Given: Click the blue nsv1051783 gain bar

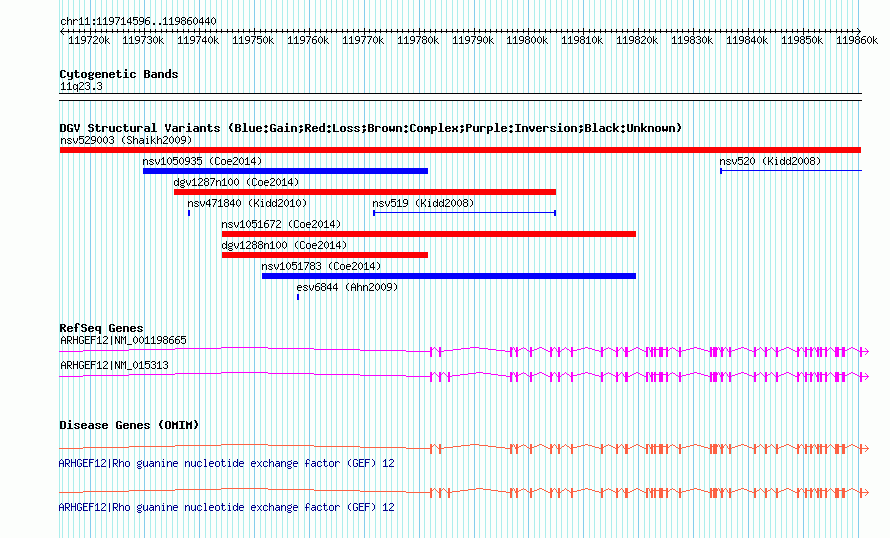Looking at the screenshot, I should tap(449, 276).
